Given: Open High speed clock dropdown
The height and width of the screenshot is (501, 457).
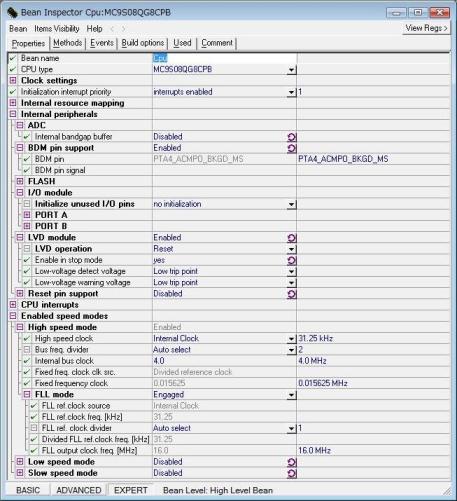Looking at the screenshot, I should point(291,339).
